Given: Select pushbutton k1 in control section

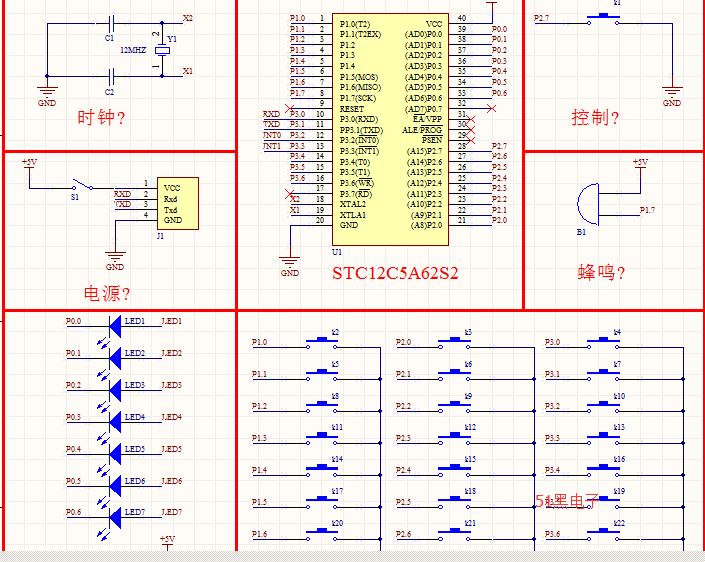Looking at the screenshot, I should click(603, 19).
